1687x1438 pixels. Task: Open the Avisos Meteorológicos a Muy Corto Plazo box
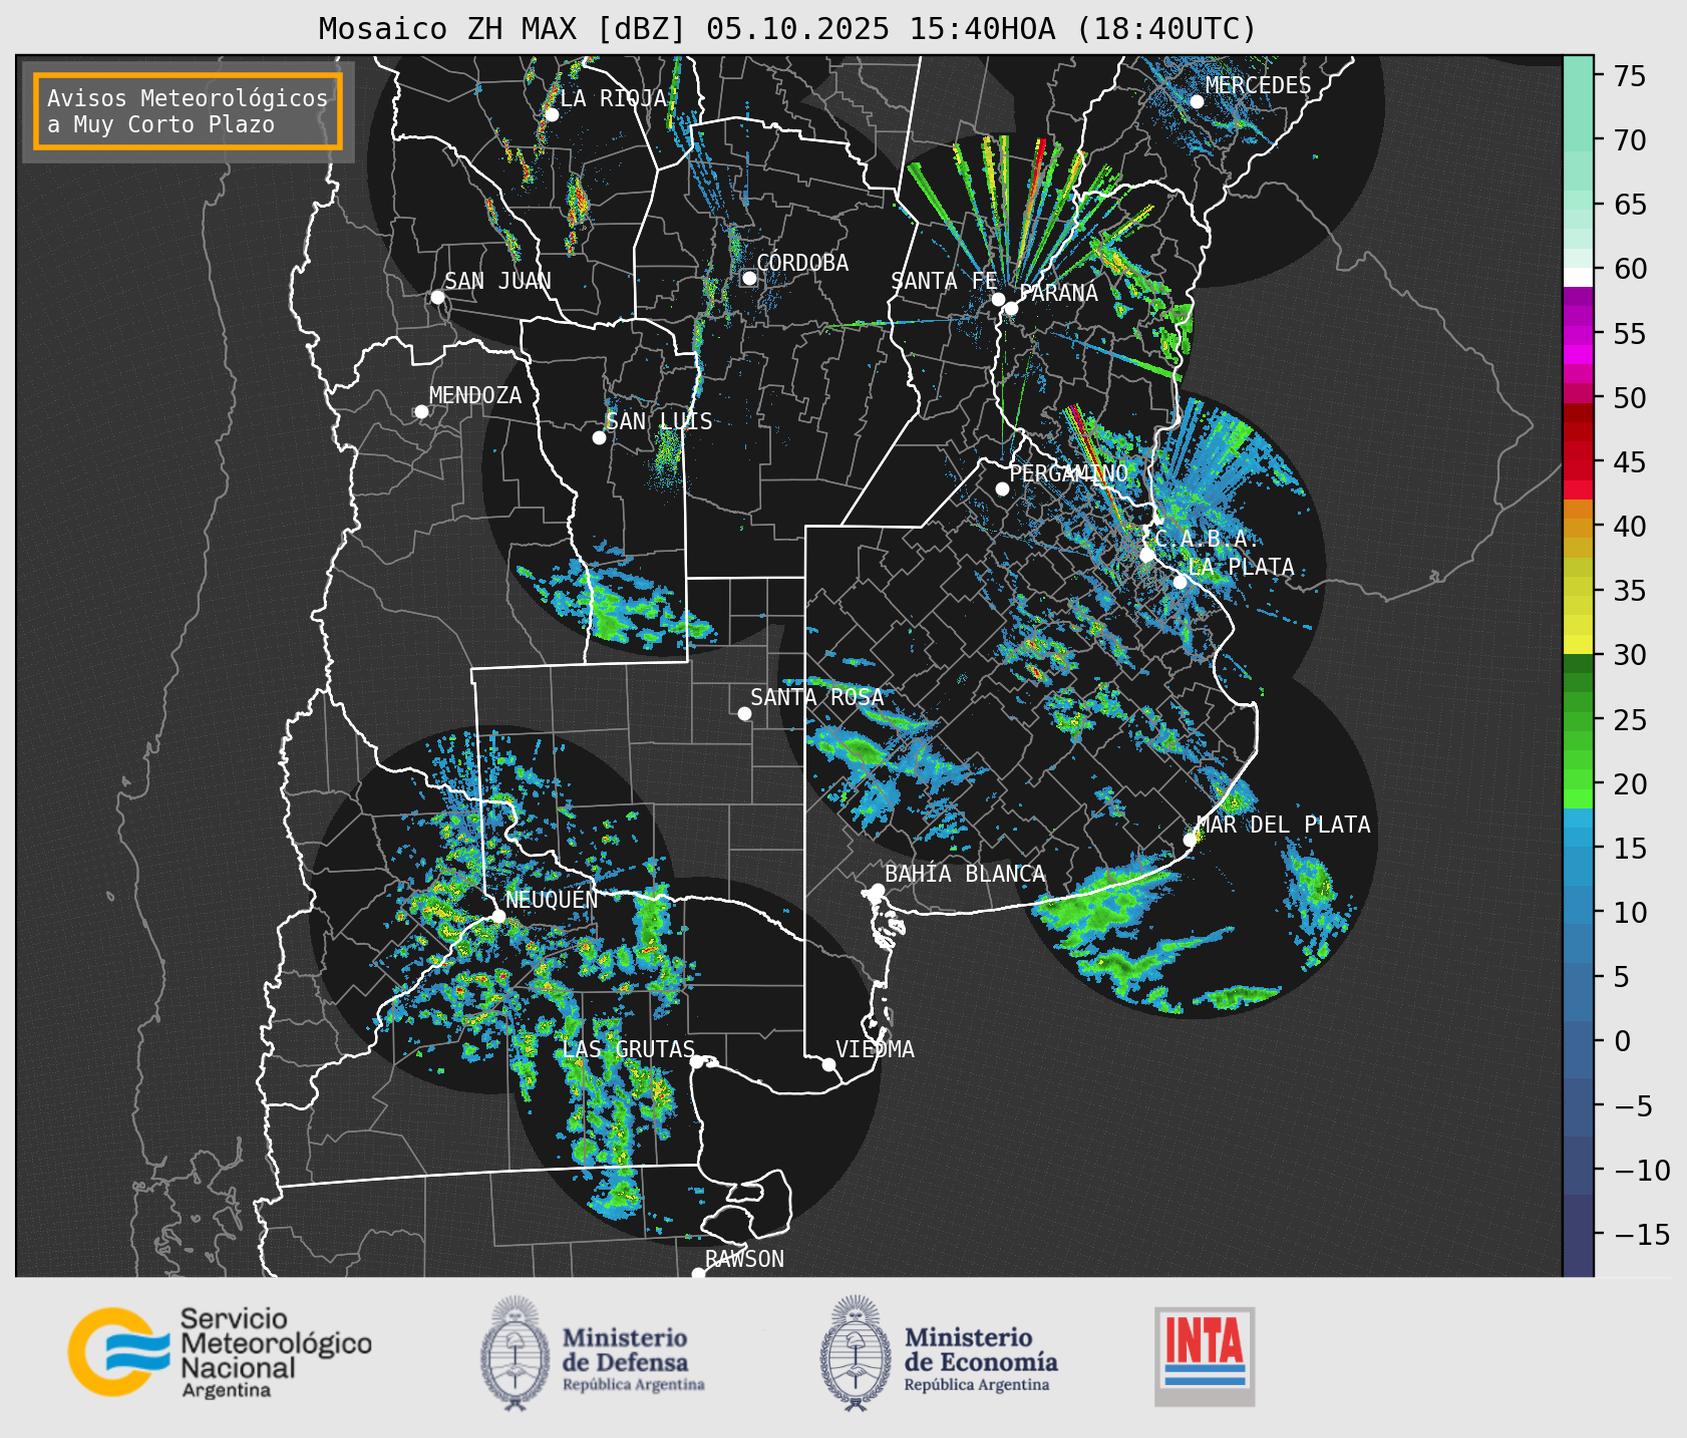(188, 111)
